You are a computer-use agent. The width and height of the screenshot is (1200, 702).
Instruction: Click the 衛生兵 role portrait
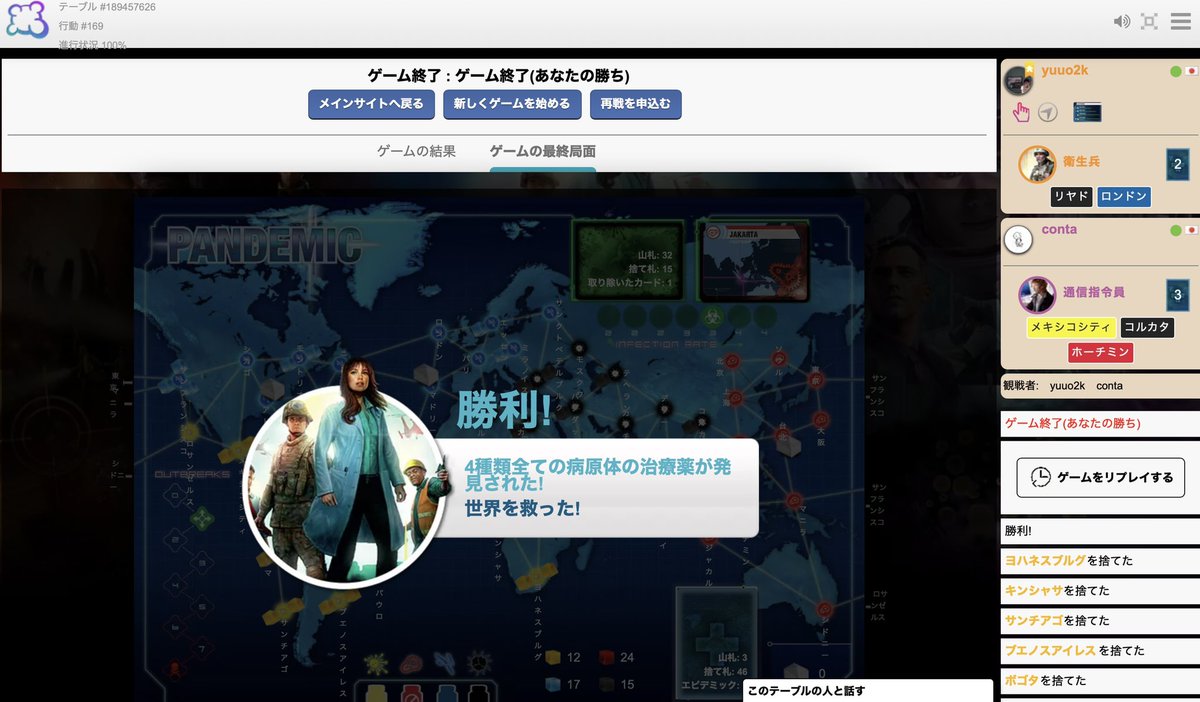(x=1037, y=164)
